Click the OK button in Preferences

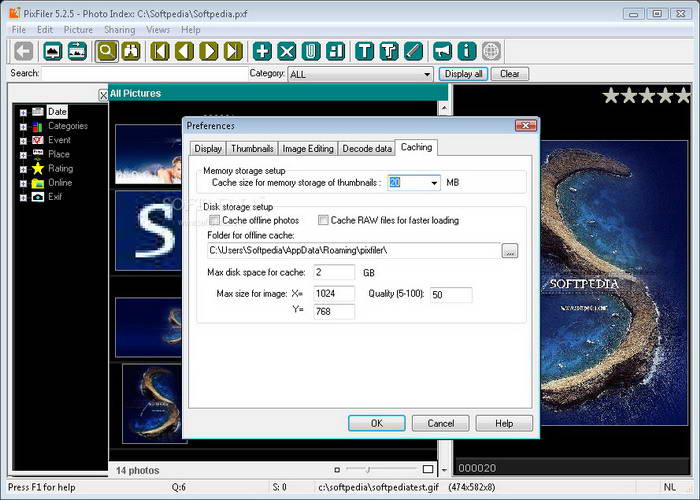click(x=376, y=423)
